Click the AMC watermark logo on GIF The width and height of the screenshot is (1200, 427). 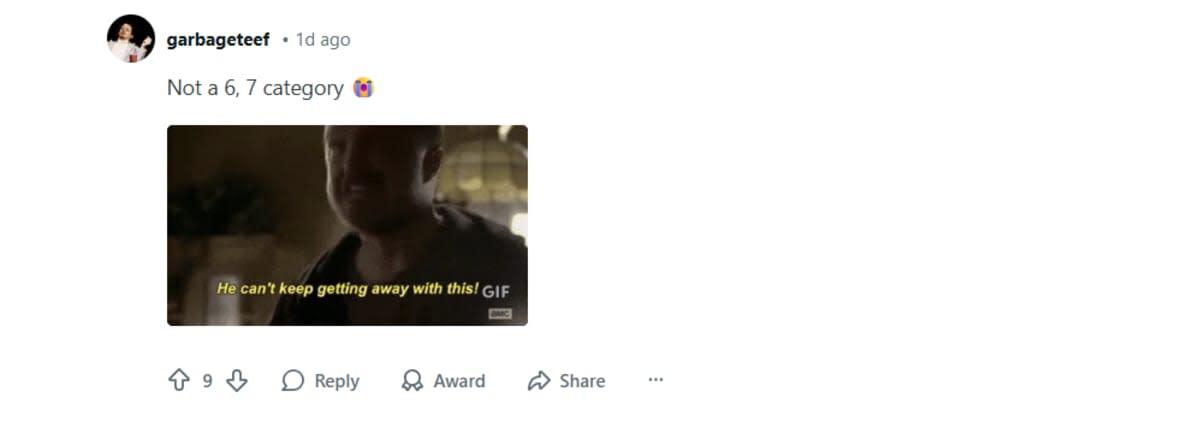500,313
